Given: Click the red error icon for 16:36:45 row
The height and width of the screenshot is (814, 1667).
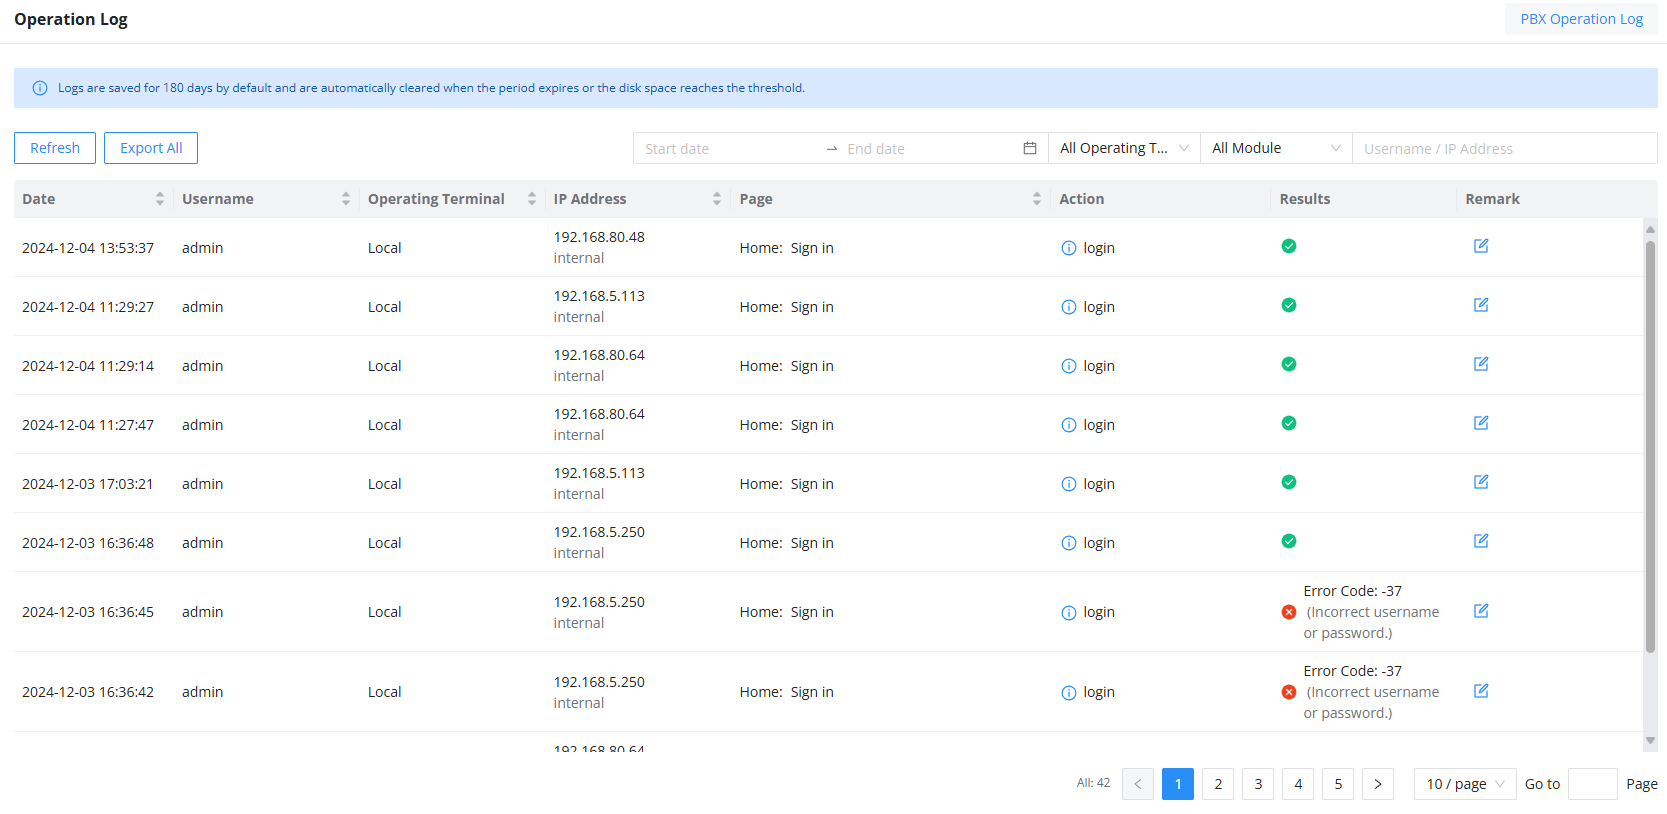Looking at the screenshot, I should click(x=1289, y=612).
